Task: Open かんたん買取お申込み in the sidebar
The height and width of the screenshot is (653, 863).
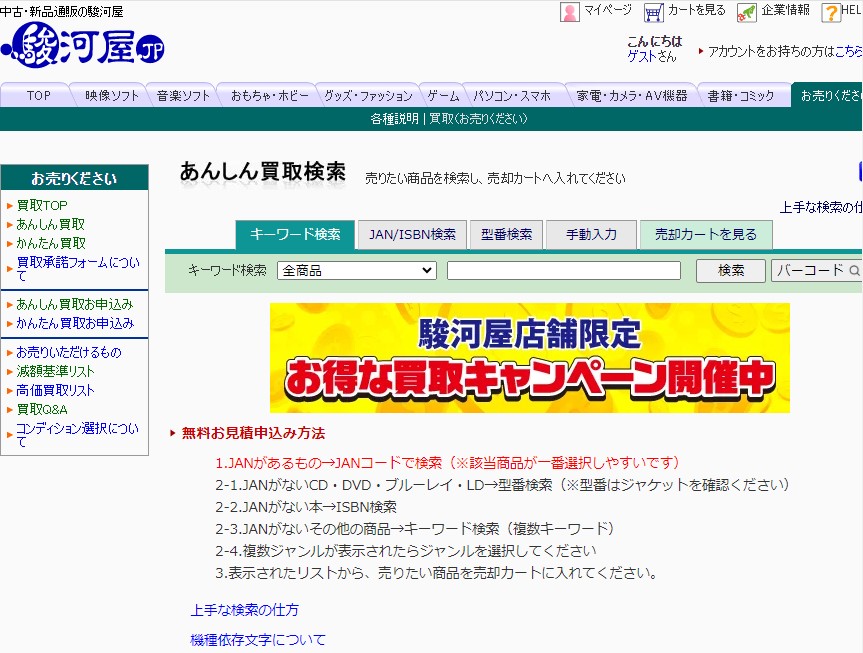Action: 75,323
